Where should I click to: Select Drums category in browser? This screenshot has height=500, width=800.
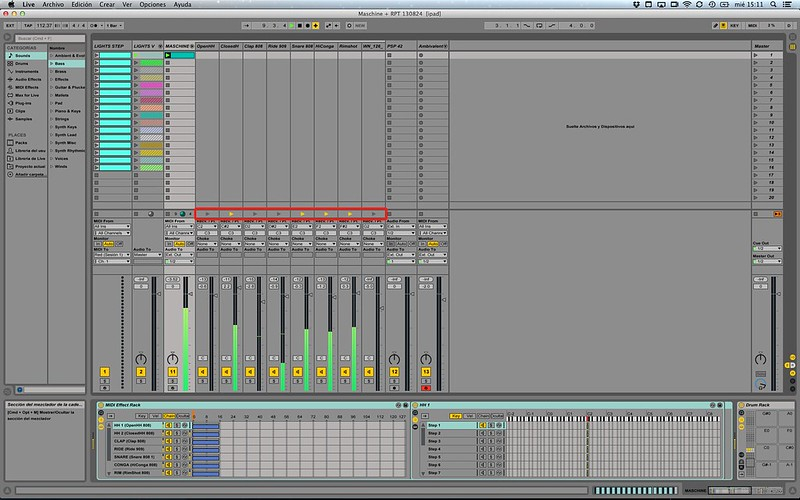21,63
